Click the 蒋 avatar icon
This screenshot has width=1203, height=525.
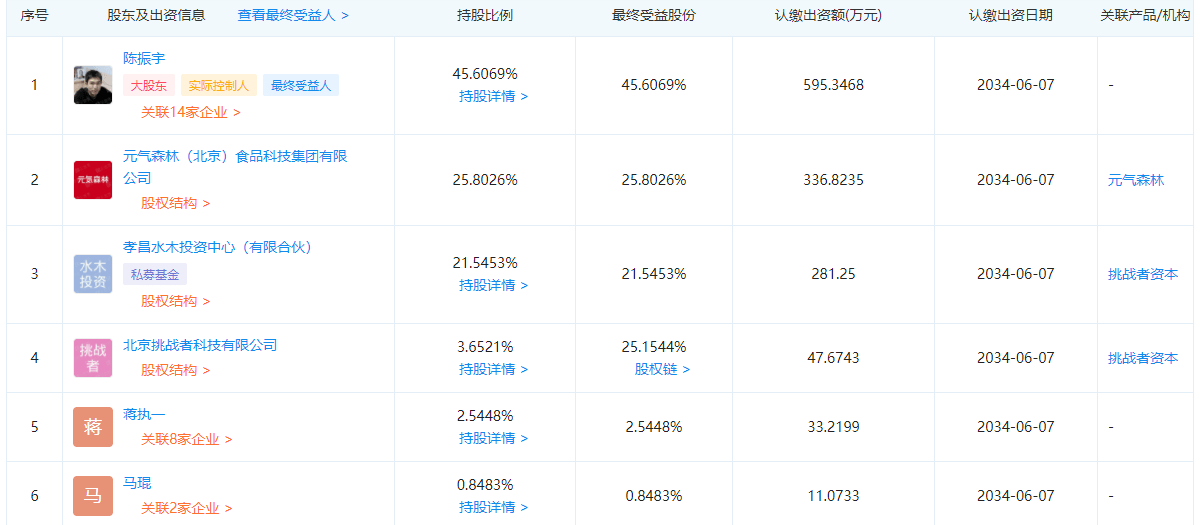93,427
